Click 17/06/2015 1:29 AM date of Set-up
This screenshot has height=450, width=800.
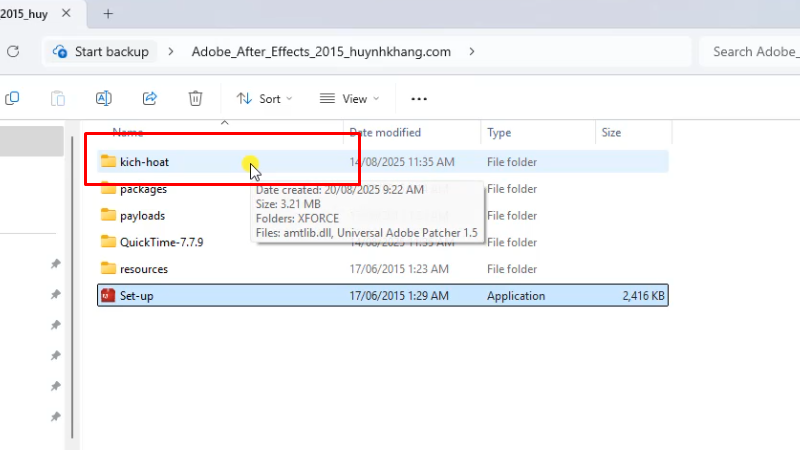(x=399, y=296)
